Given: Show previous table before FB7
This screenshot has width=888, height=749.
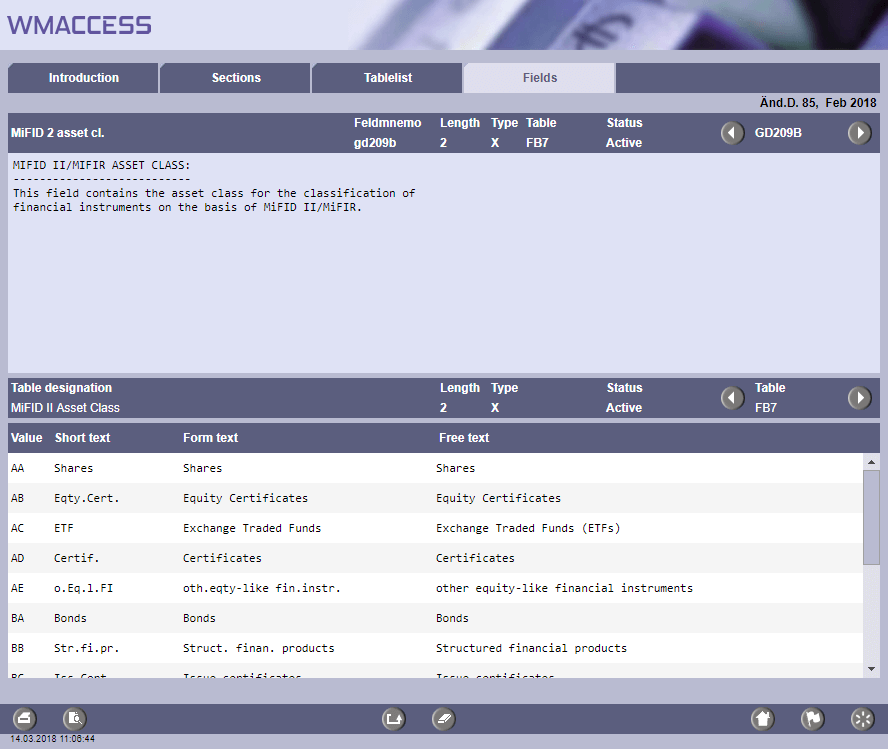Looking at the screenshot, I should (x=733, y=398).
